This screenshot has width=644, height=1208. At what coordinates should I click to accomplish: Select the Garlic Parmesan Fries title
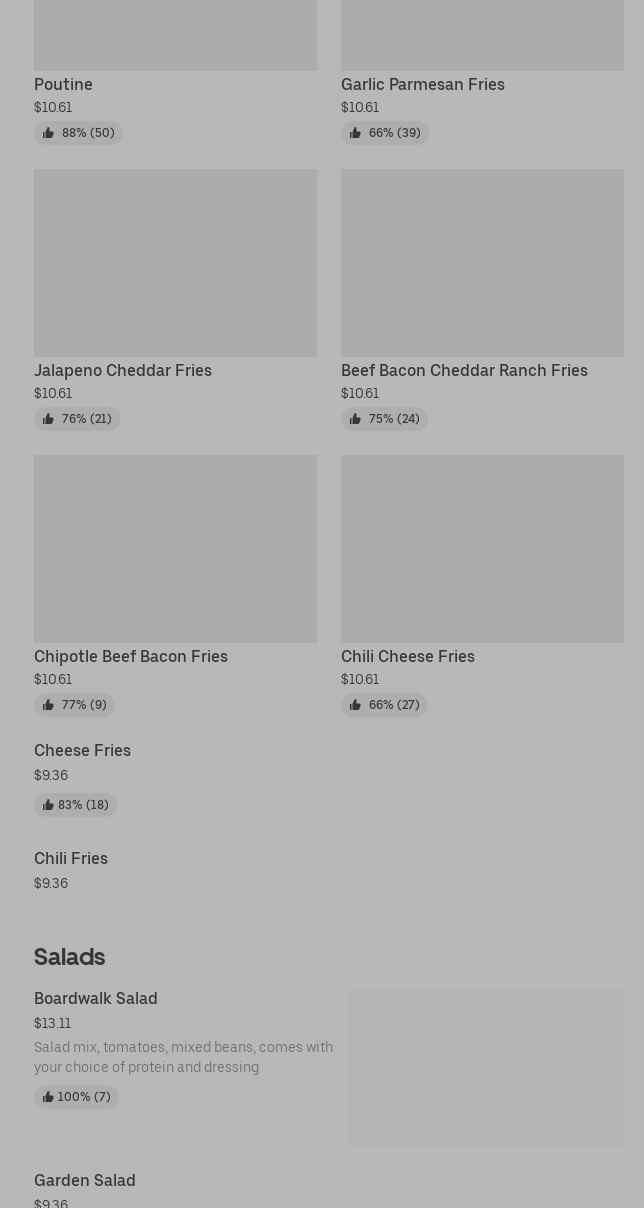[422, 84]
